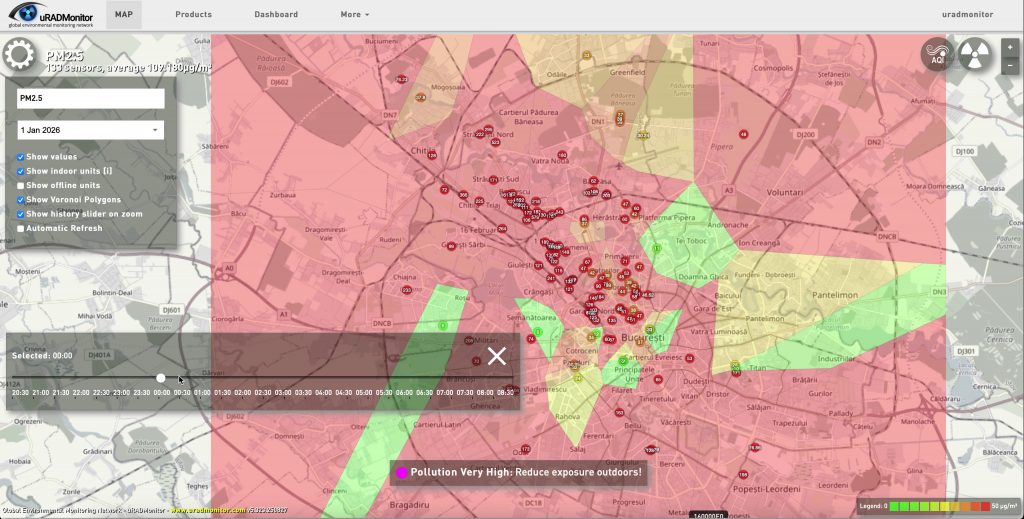Image resolution: width=1024 pixels, height=519 pixels.
Task: Click the magenta pollution level indicator dot
Action: coord(402,472)
